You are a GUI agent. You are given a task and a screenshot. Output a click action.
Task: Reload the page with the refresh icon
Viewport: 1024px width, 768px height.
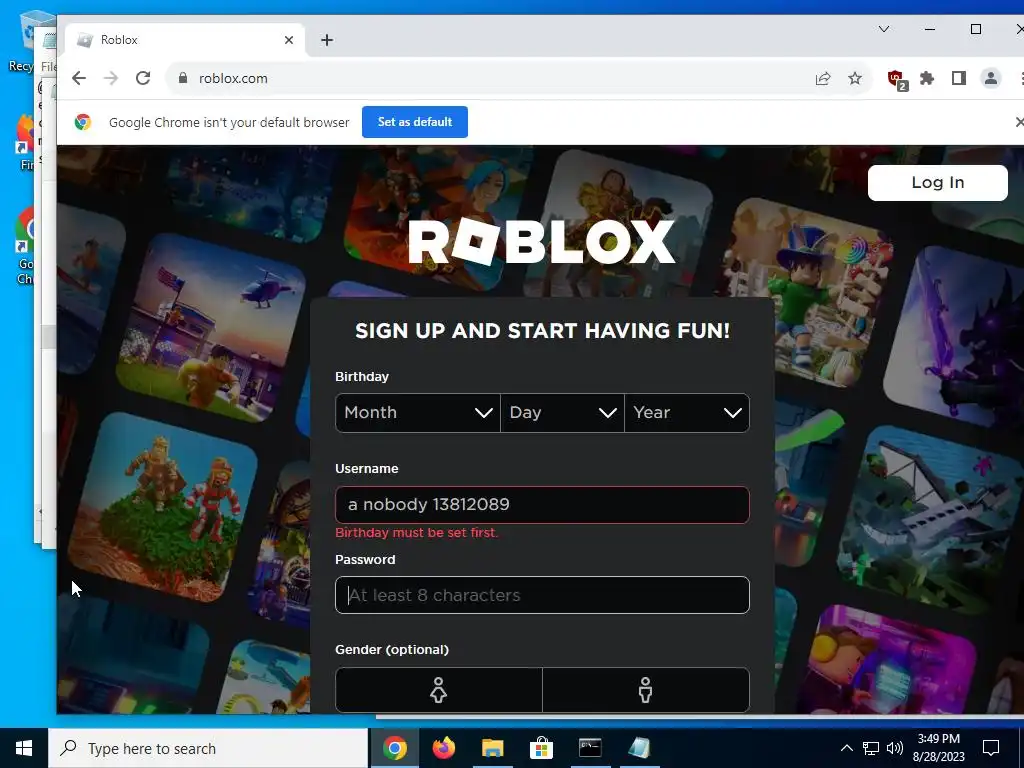coord(143,78)
